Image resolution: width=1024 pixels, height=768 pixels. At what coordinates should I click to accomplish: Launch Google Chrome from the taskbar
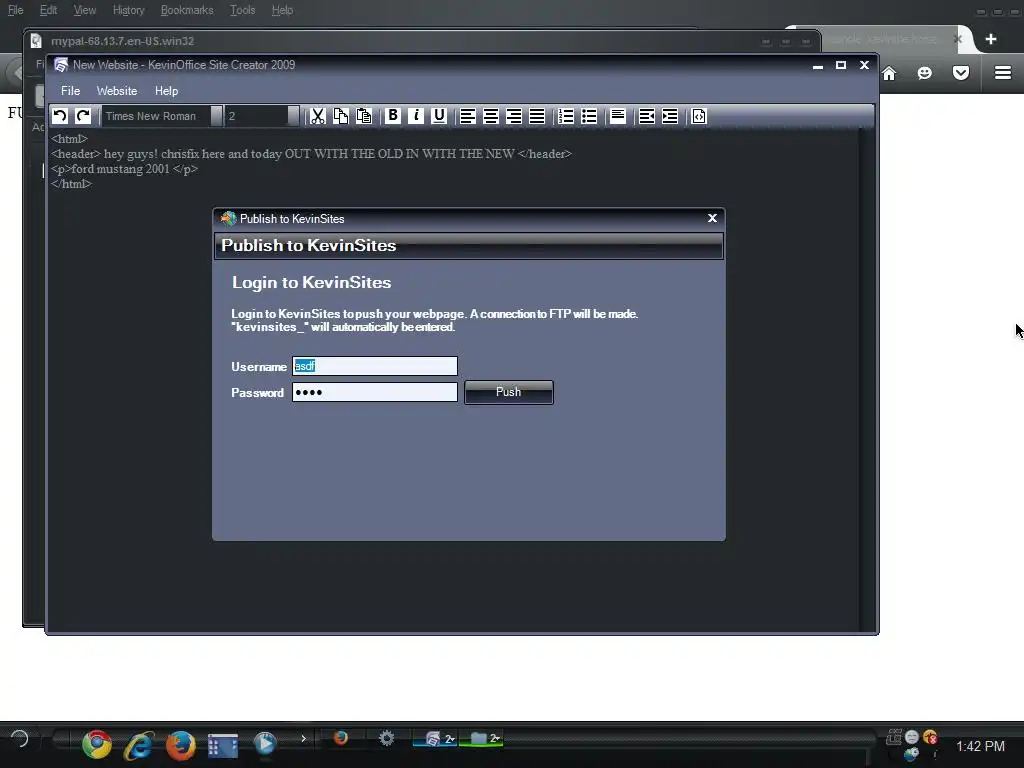click(97, 744)
